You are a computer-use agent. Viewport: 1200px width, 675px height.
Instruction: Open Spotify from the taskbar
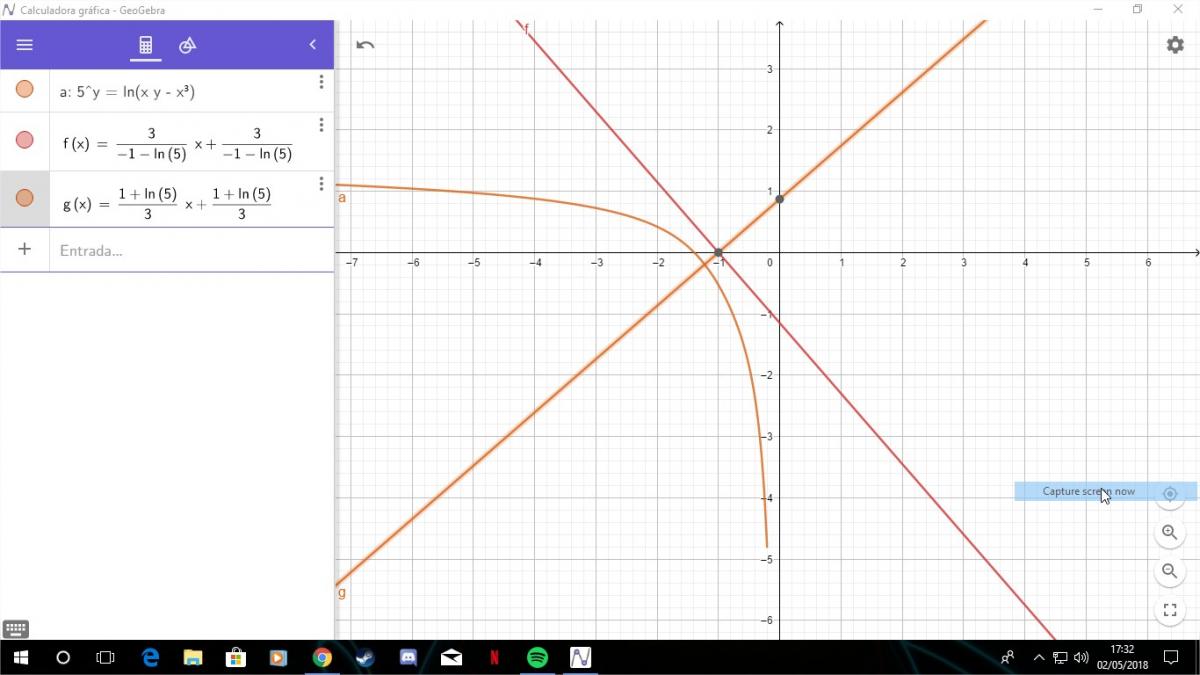coord(537,657)
